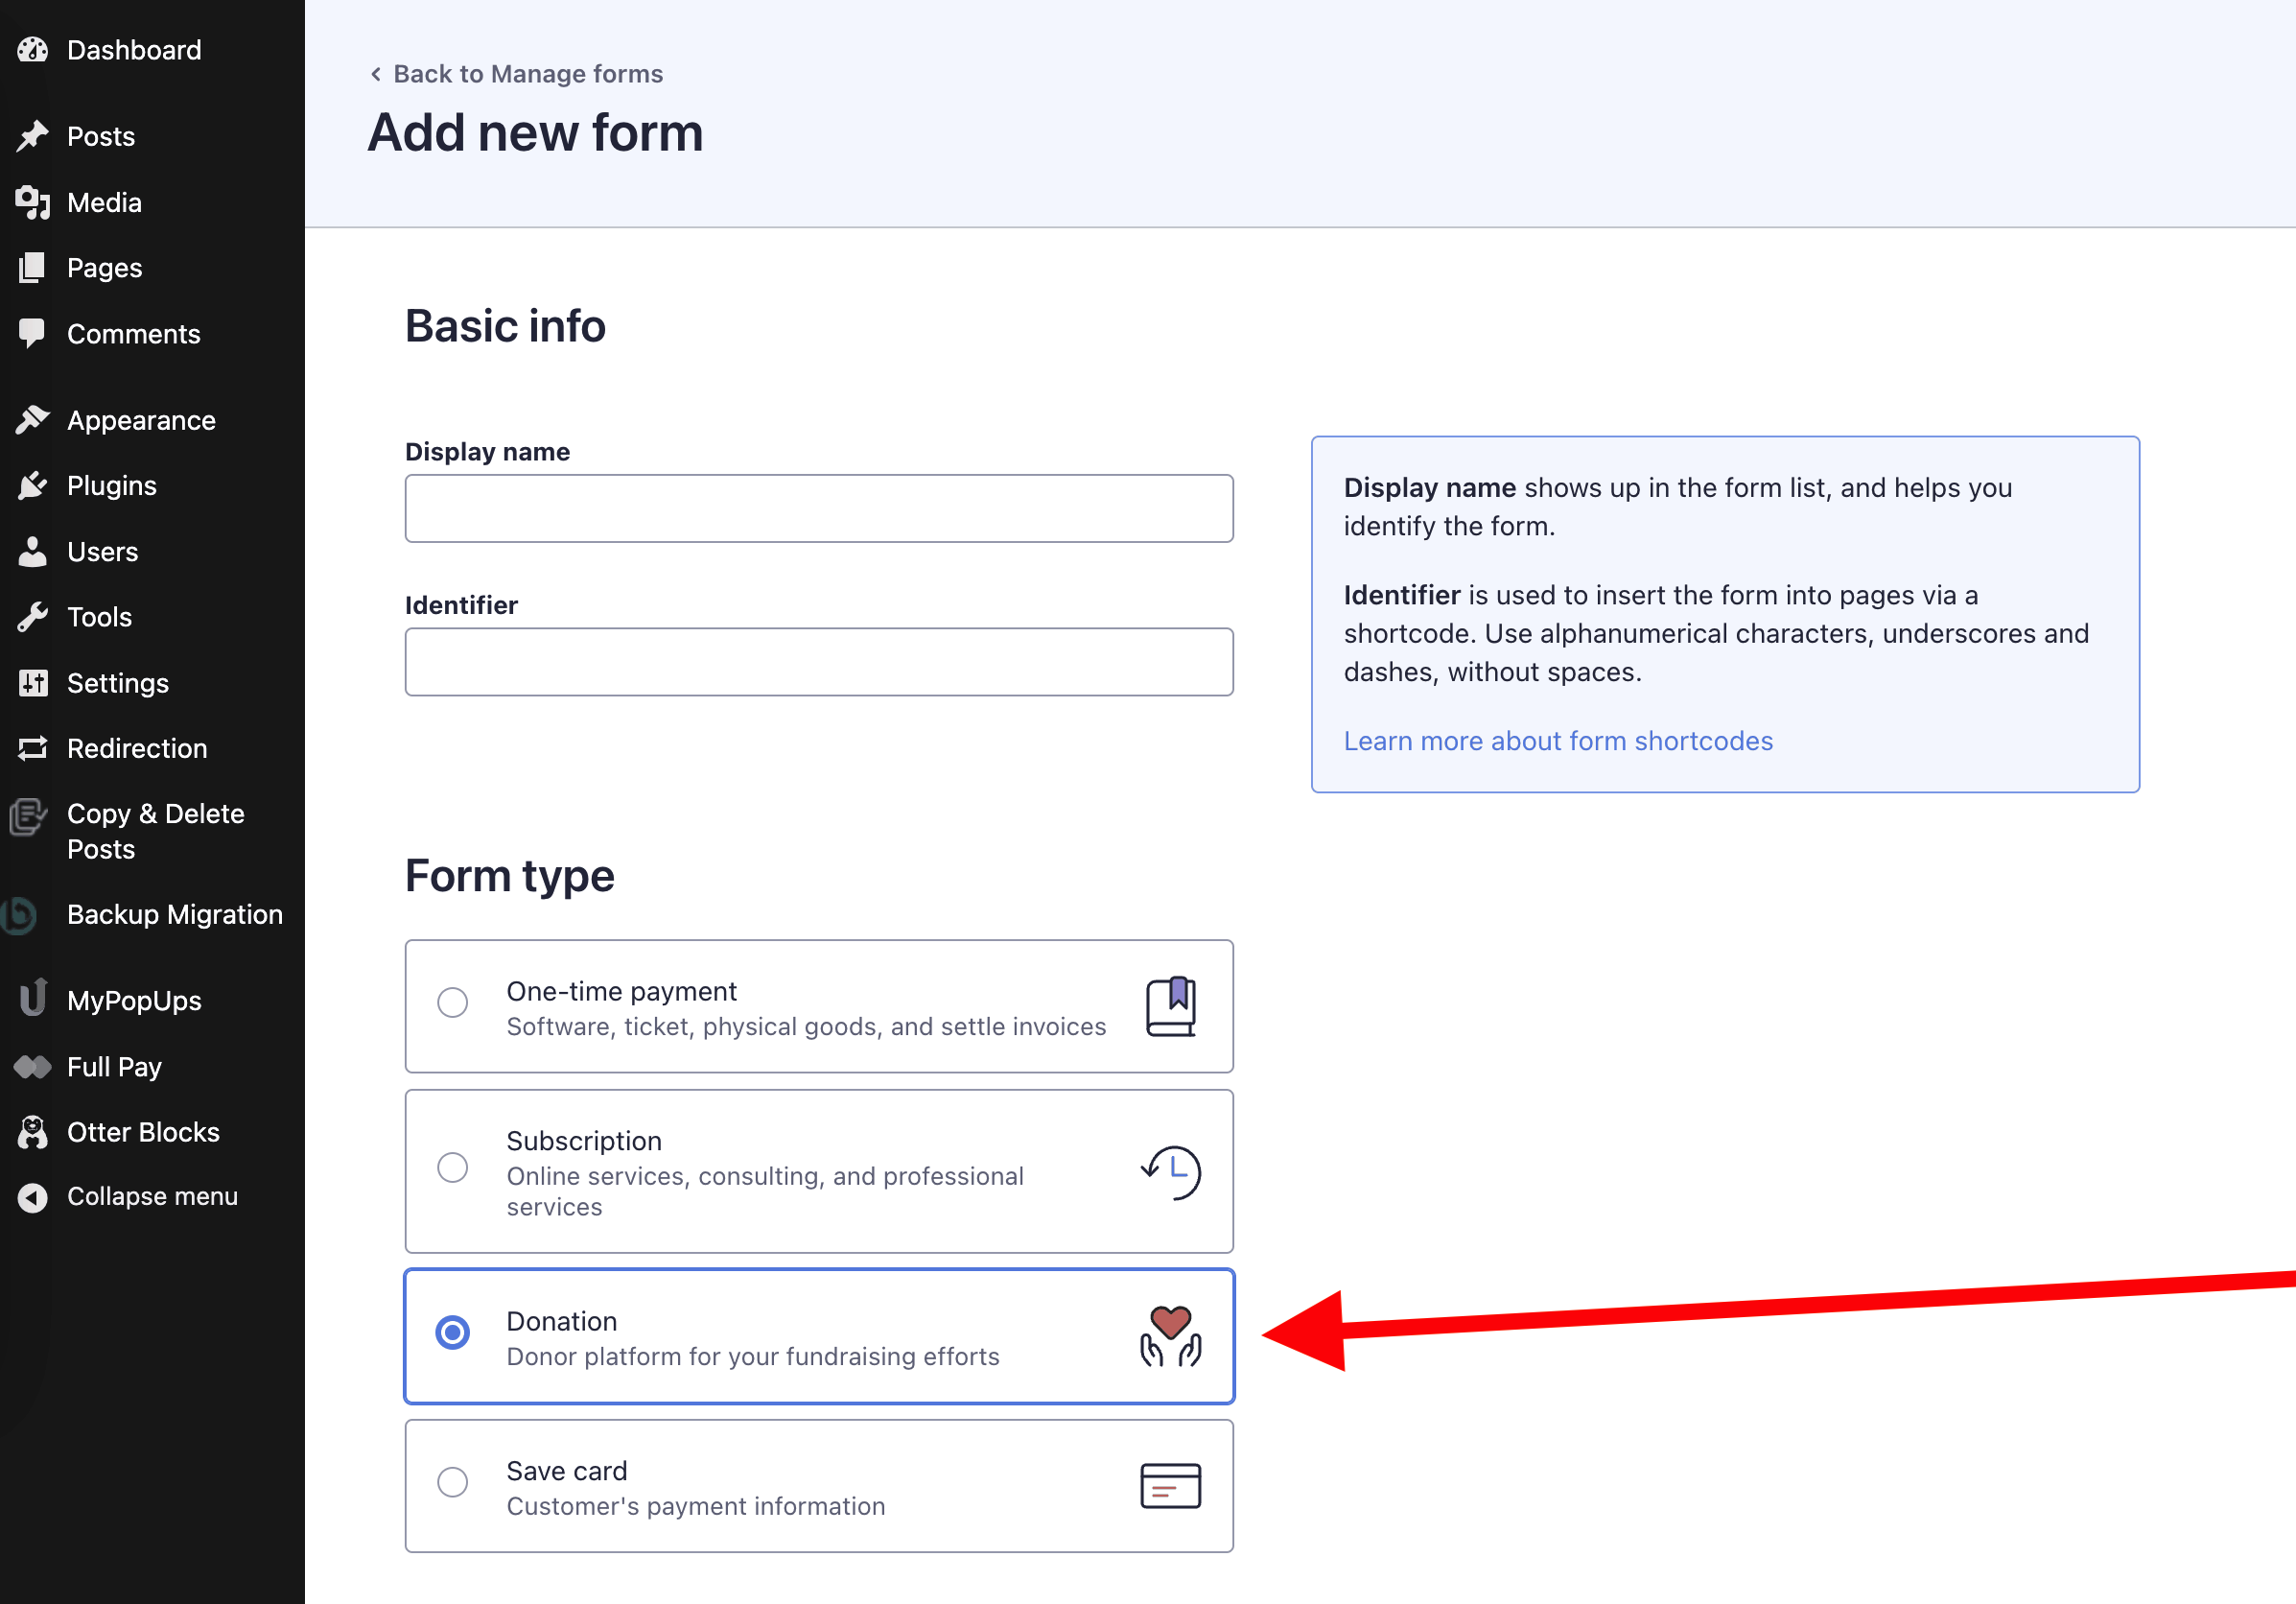Click inside the Display name field
Viewport: 2296px width, 1604px height.
click(818, 508)
